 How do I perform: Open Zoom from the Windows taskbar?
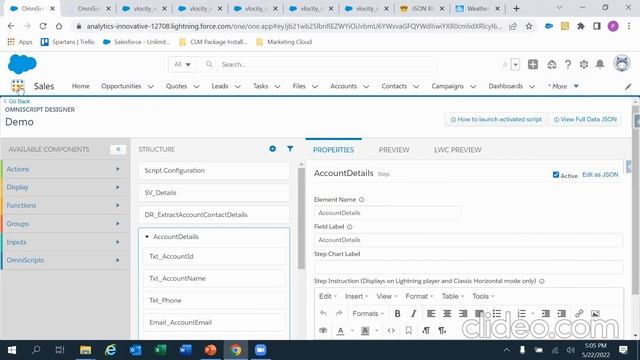[x=260, y=350]
